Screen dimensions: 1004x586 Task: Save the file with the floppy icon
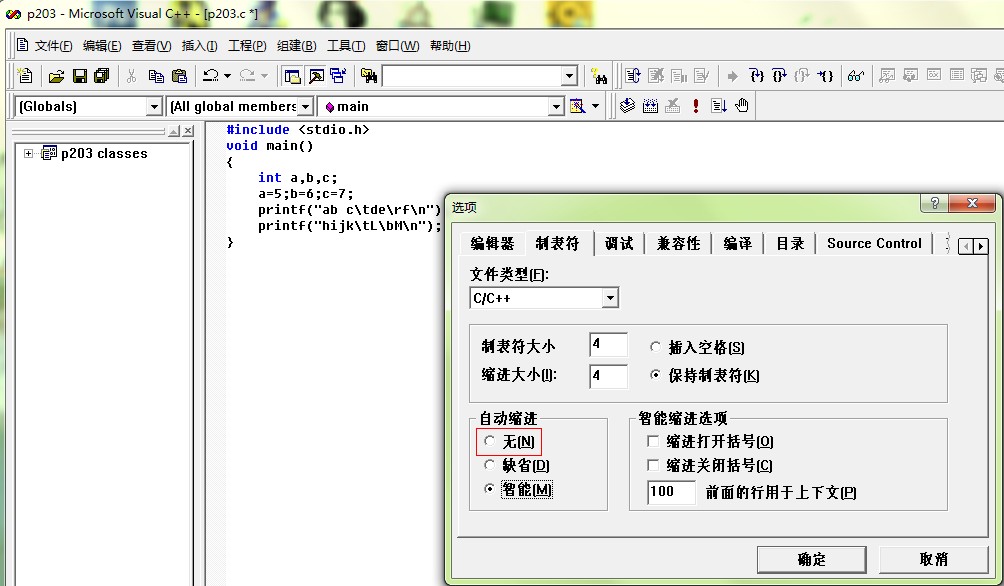pos(79,76)
